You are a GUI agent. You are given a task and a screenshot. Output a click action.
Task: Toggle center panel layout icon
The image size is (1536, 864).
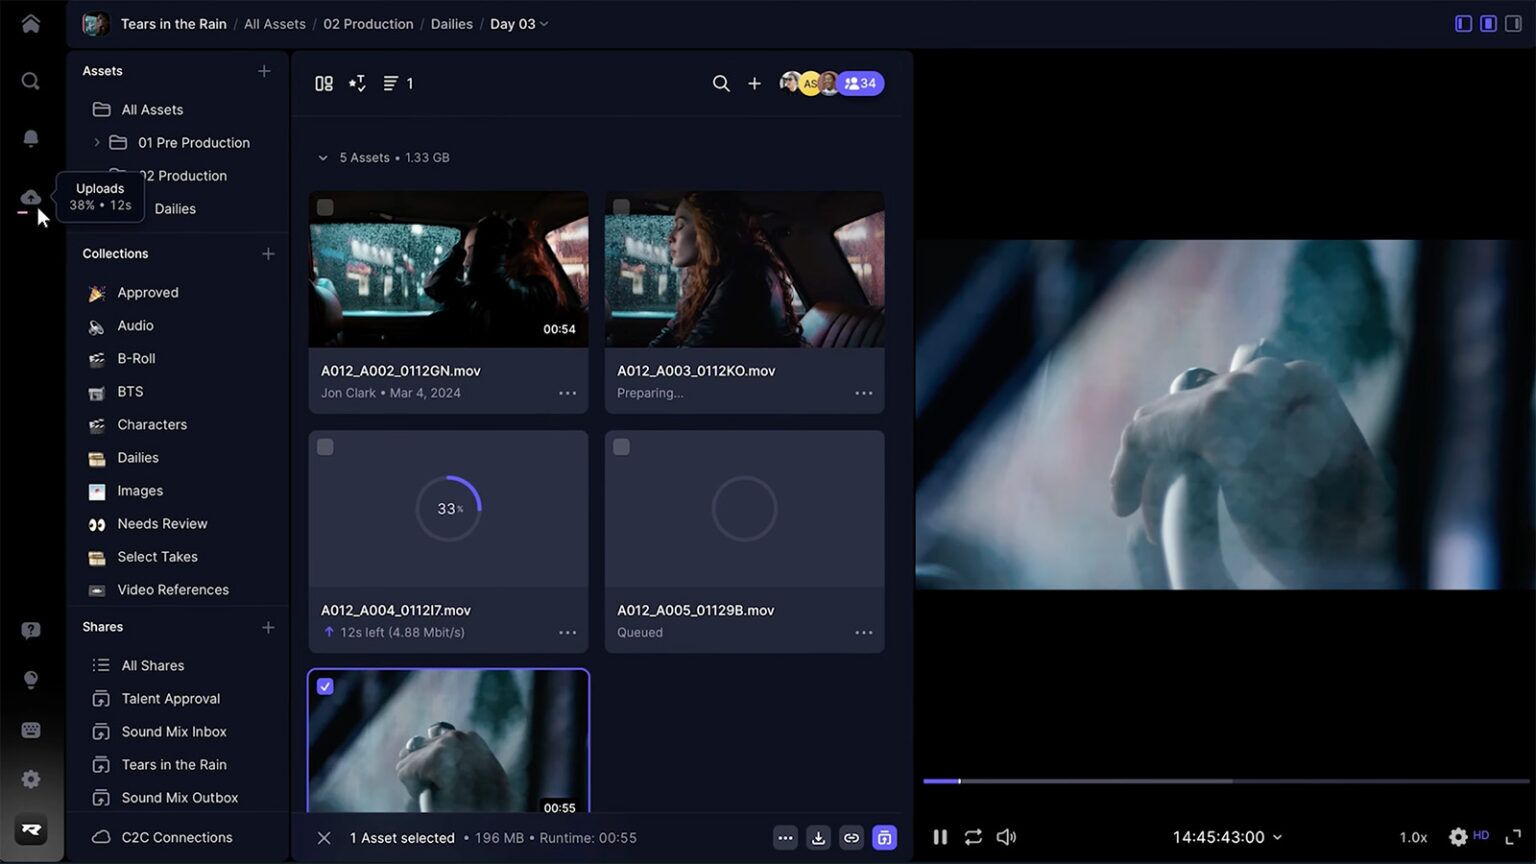click(1488, 23)
